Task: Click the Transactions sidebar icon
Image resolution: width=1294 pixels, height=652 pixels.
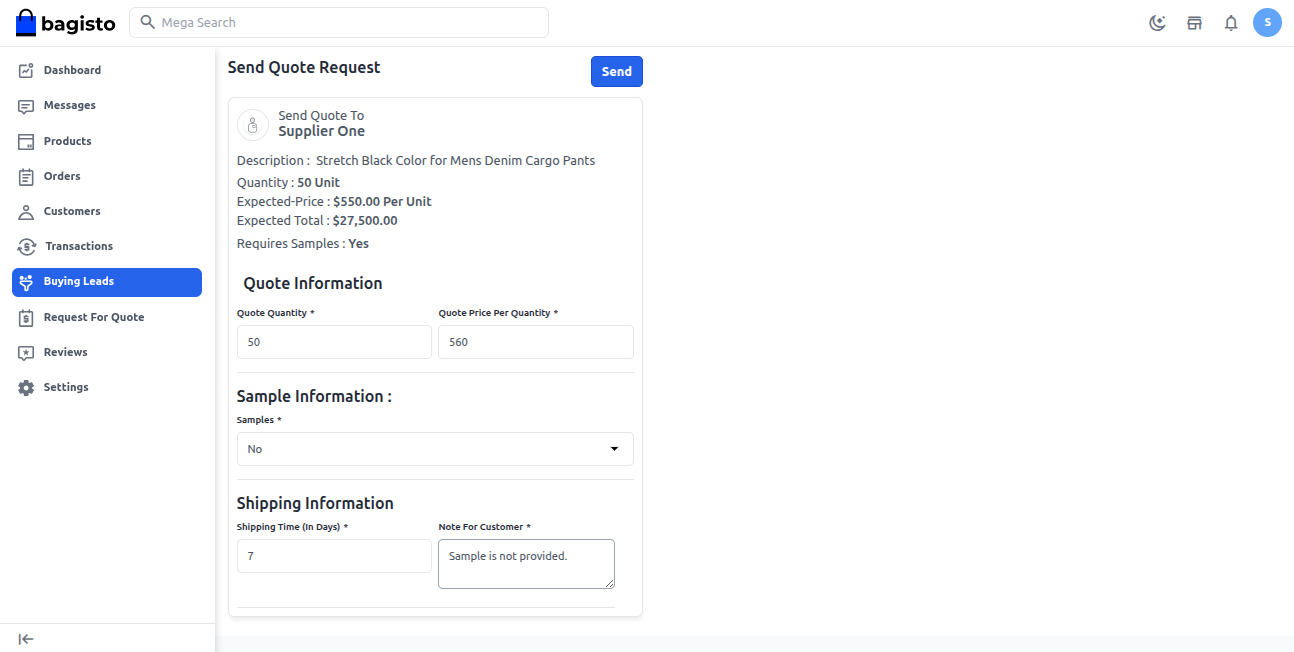Action: [x=26, y=247]
